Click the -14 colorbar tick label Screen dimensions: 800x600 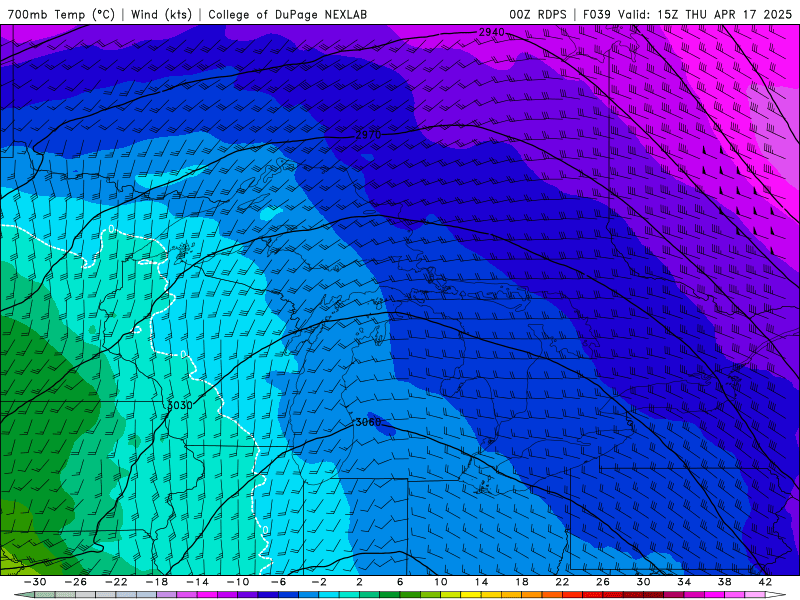[x=197, y=582]
